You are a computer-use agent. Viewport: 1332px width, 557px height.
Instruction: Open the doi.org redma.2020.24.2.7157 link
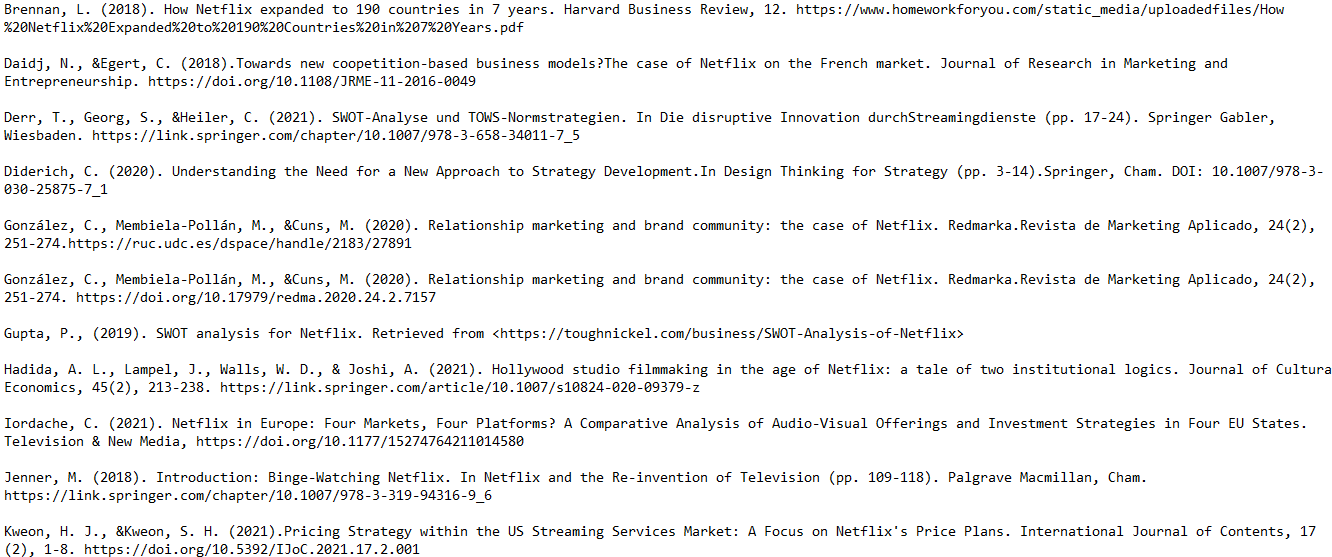tap(256, 297)
